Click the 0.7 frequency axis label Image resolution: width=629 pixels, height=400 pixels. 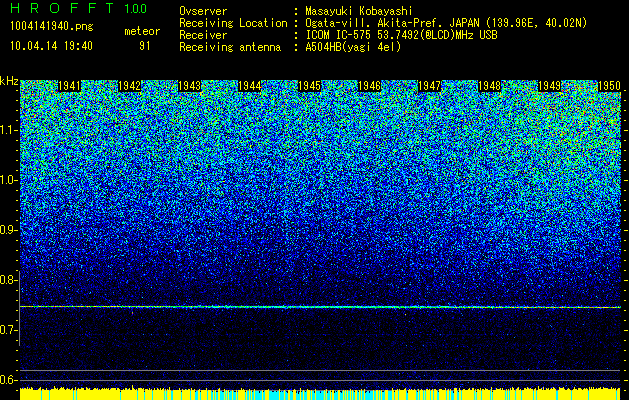8,330
